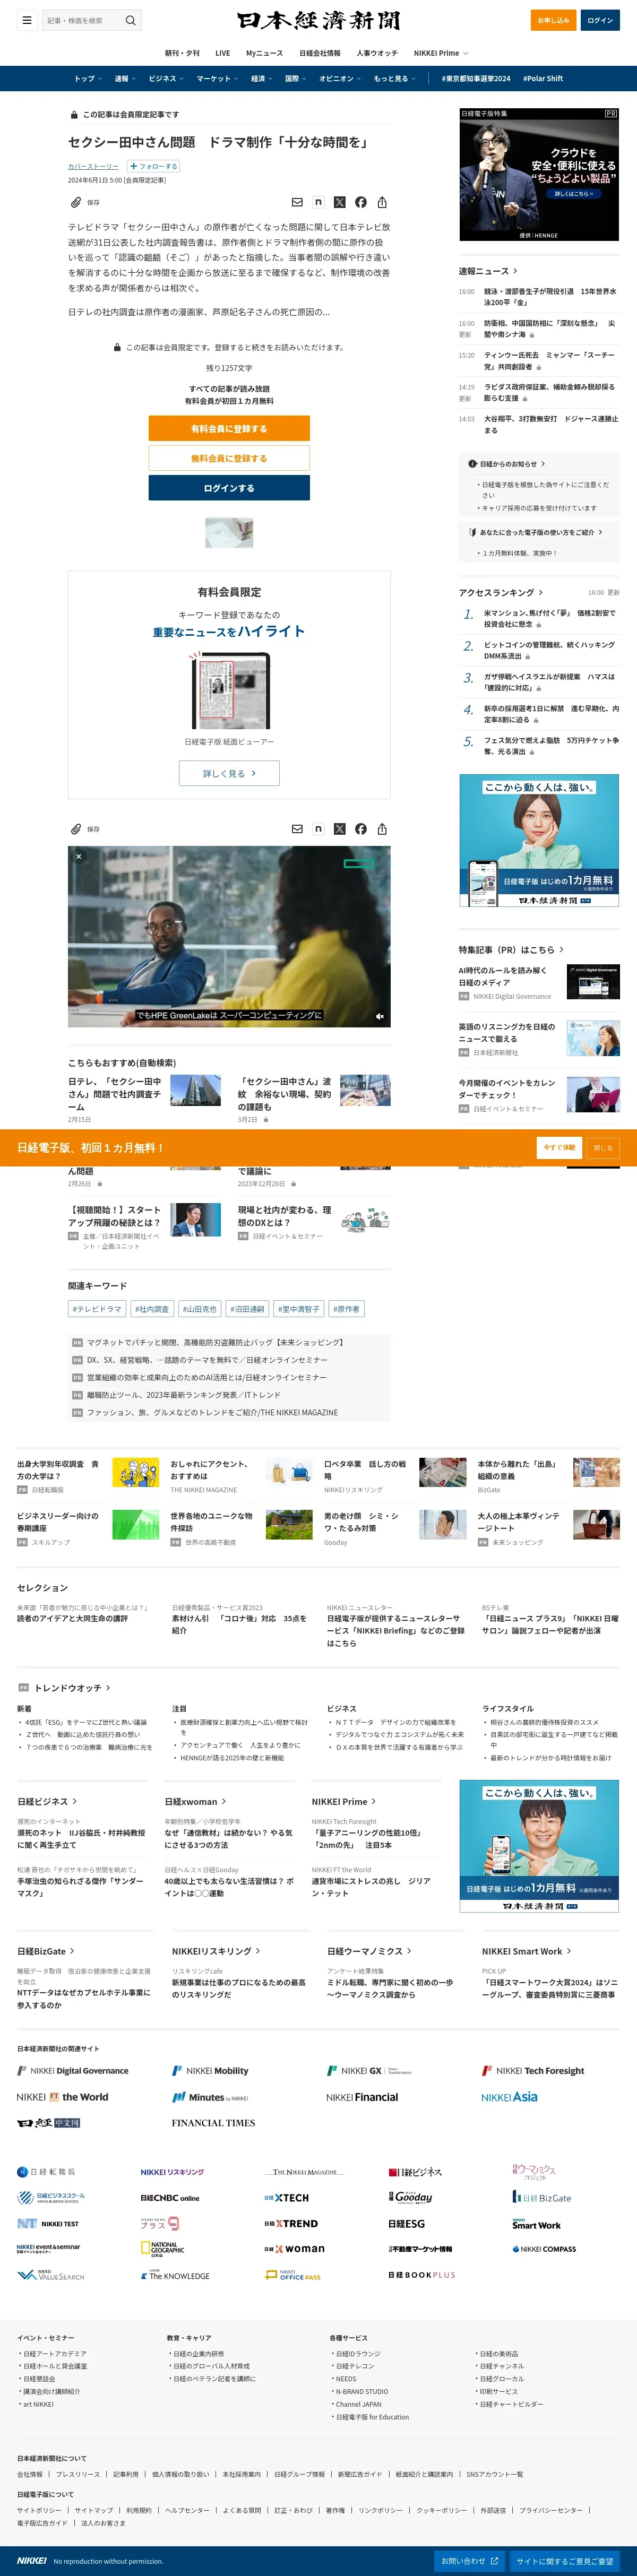Expand the マーケット navigation dropdown
The image size is (637, 2576).
coord(217,78)
